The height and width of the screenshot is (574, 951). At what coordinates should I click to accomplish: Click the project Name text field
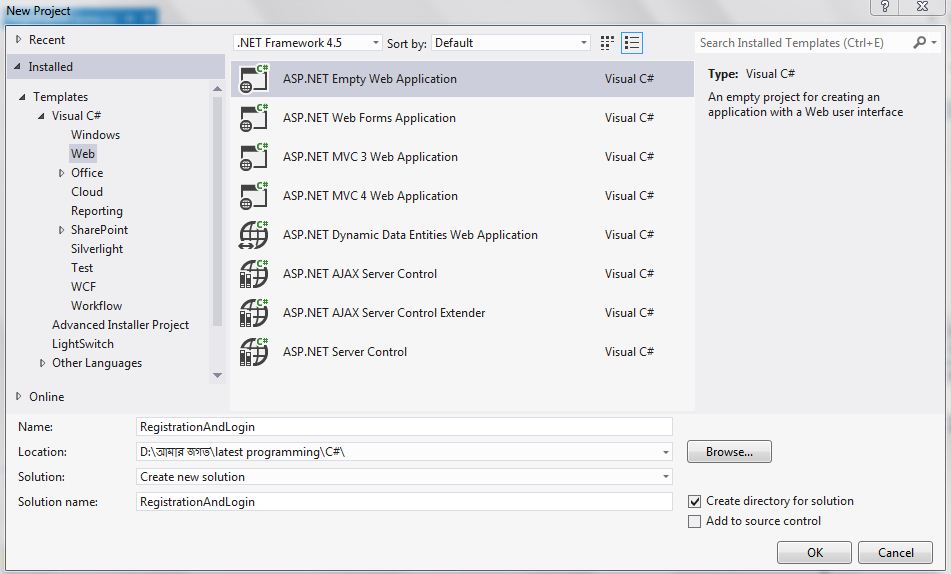(404, 427)
